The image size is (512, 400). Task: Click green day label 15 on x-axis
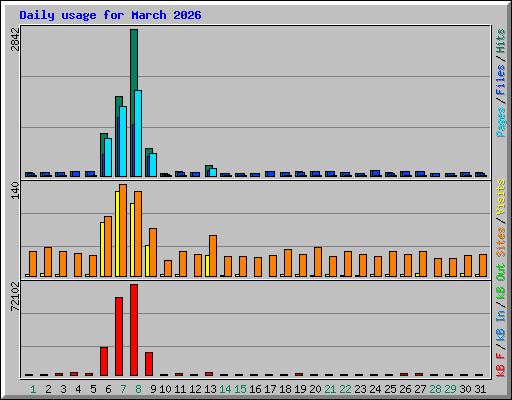(240, 389)
